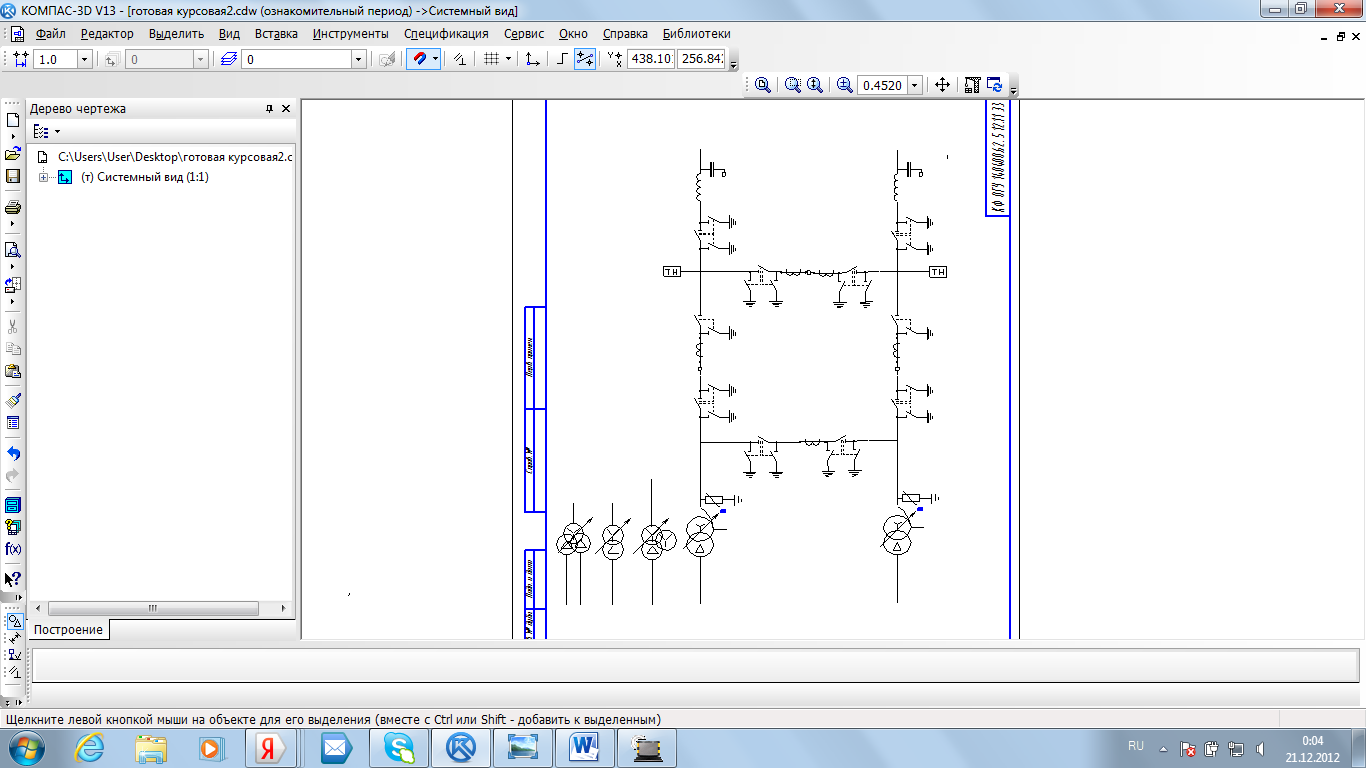Select the geometry toolbar switch icon
The image size is (1366, 768).
(14, 620)
